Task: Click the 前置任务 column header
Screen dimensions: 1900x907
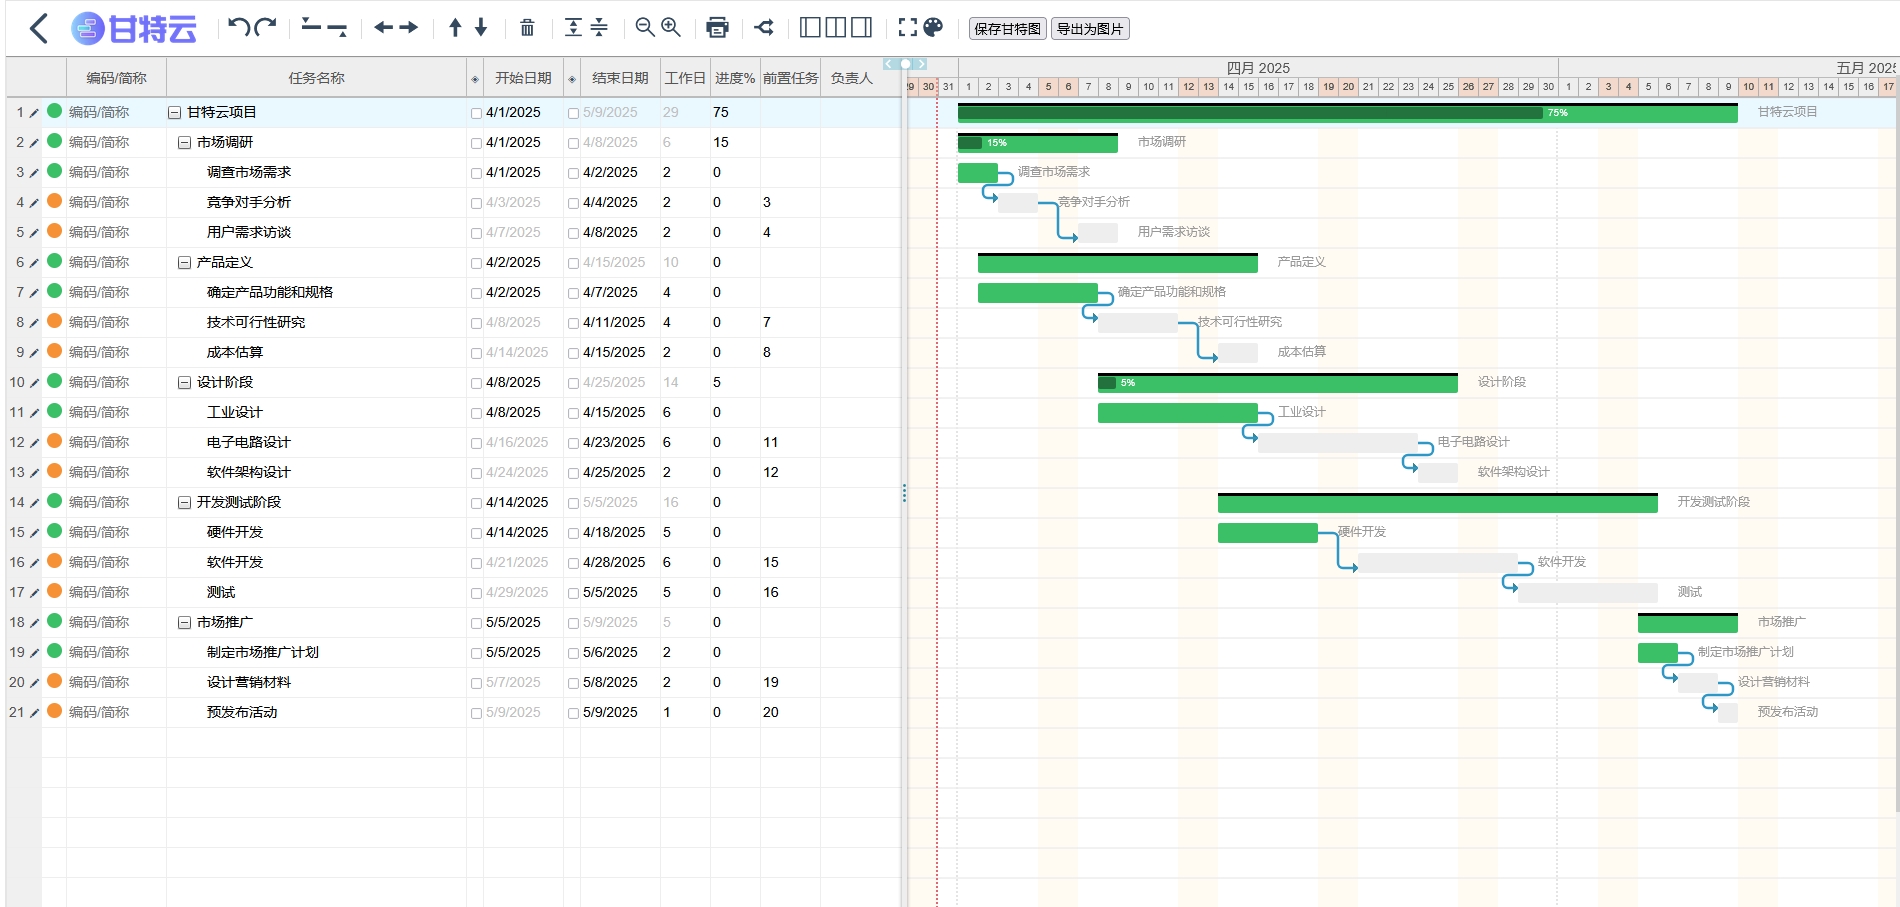Action: (790, 78)
